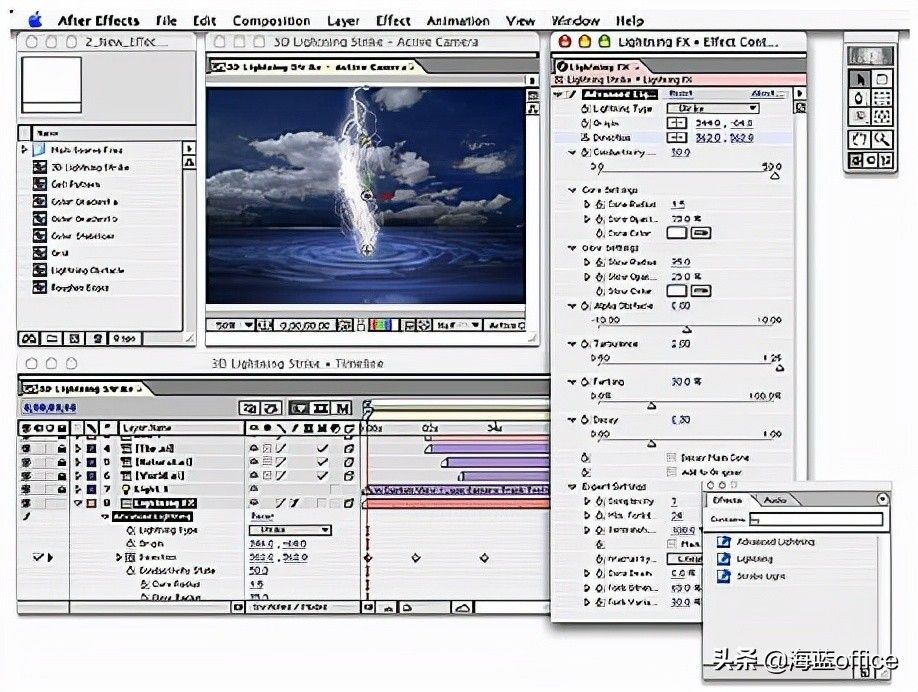918x692 pixels.
Task: Select the Zoom magnifier tool in Tools palette
Action: pyautogui.click(x=882, y=139)
